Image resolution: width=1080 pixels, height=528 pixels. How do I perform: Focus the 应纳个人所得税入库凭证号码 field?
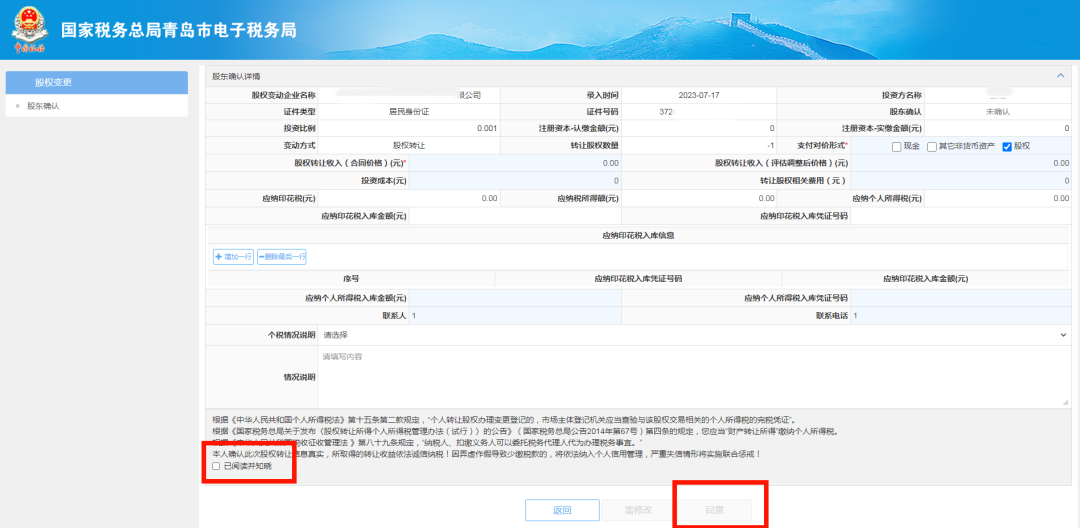(961, 298)
